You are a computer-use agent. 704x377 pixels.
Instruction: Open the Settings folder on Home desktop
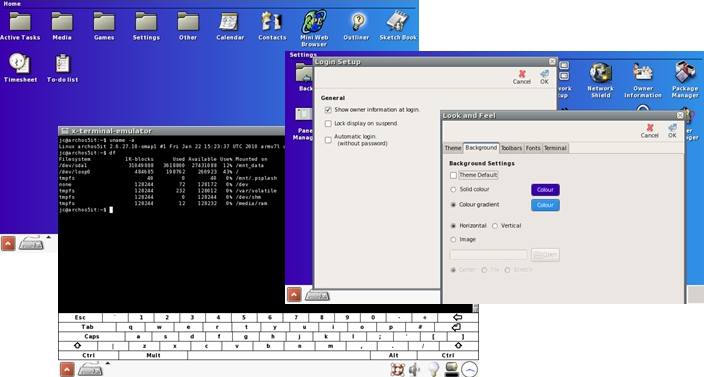point(146,26)
